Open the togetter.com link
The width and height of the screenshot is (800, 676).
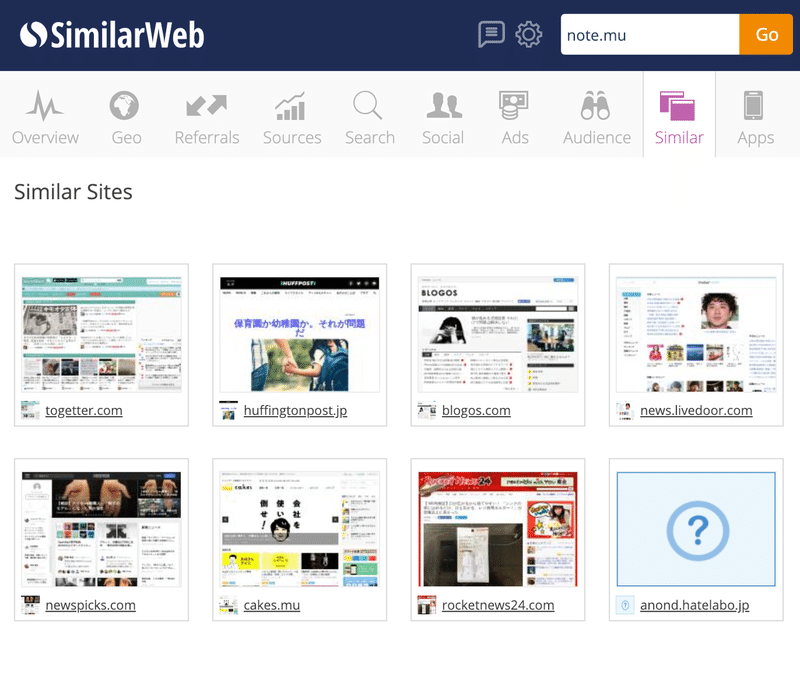click(x=84, y=410)
